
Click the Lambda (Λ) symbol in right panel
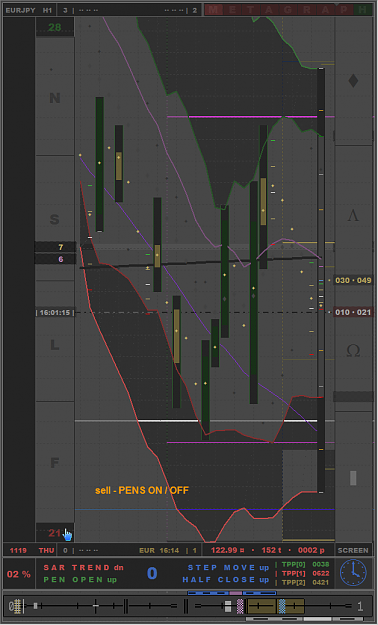coord(353,216)
